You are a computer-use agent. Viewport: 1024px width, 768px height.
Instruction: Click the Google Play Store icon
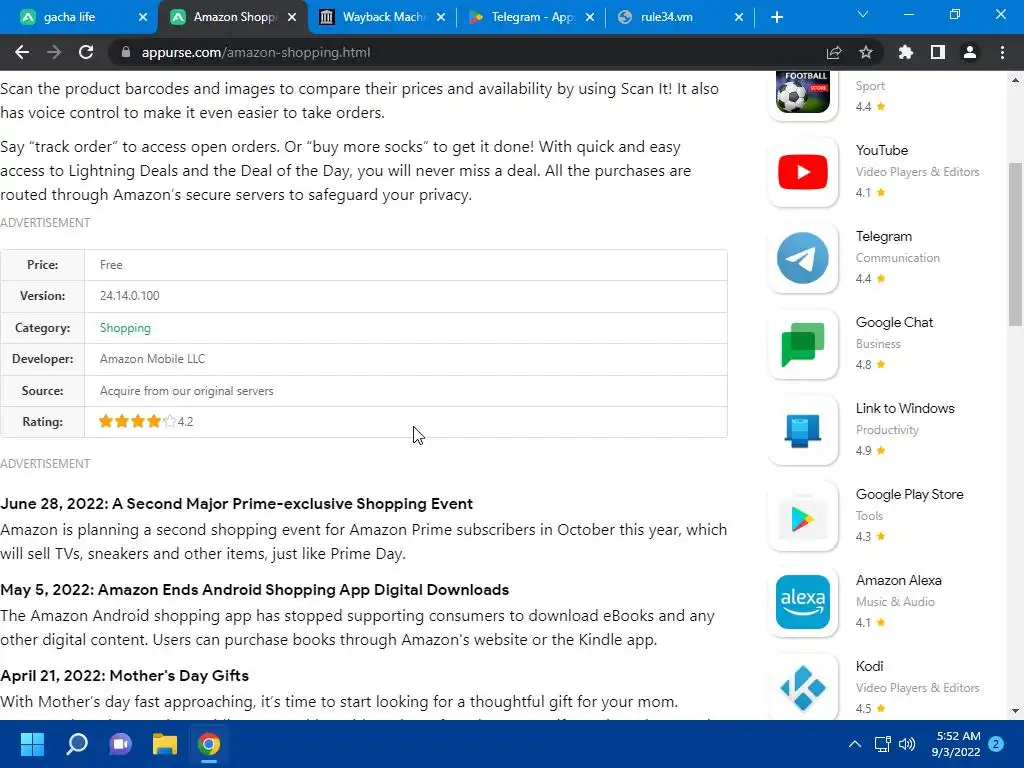[803, 517]
